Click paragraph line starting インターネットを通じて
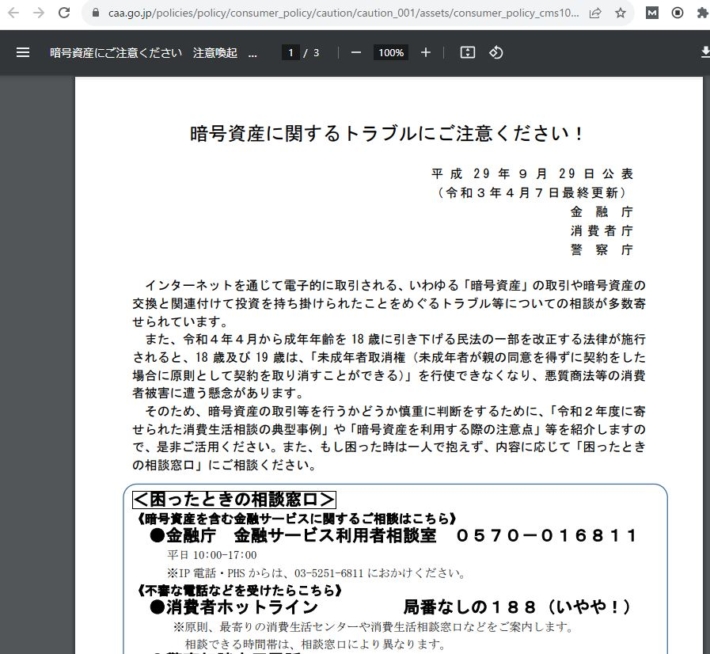Viewport: 710px width, 654px height. click(x=395, y=285)
